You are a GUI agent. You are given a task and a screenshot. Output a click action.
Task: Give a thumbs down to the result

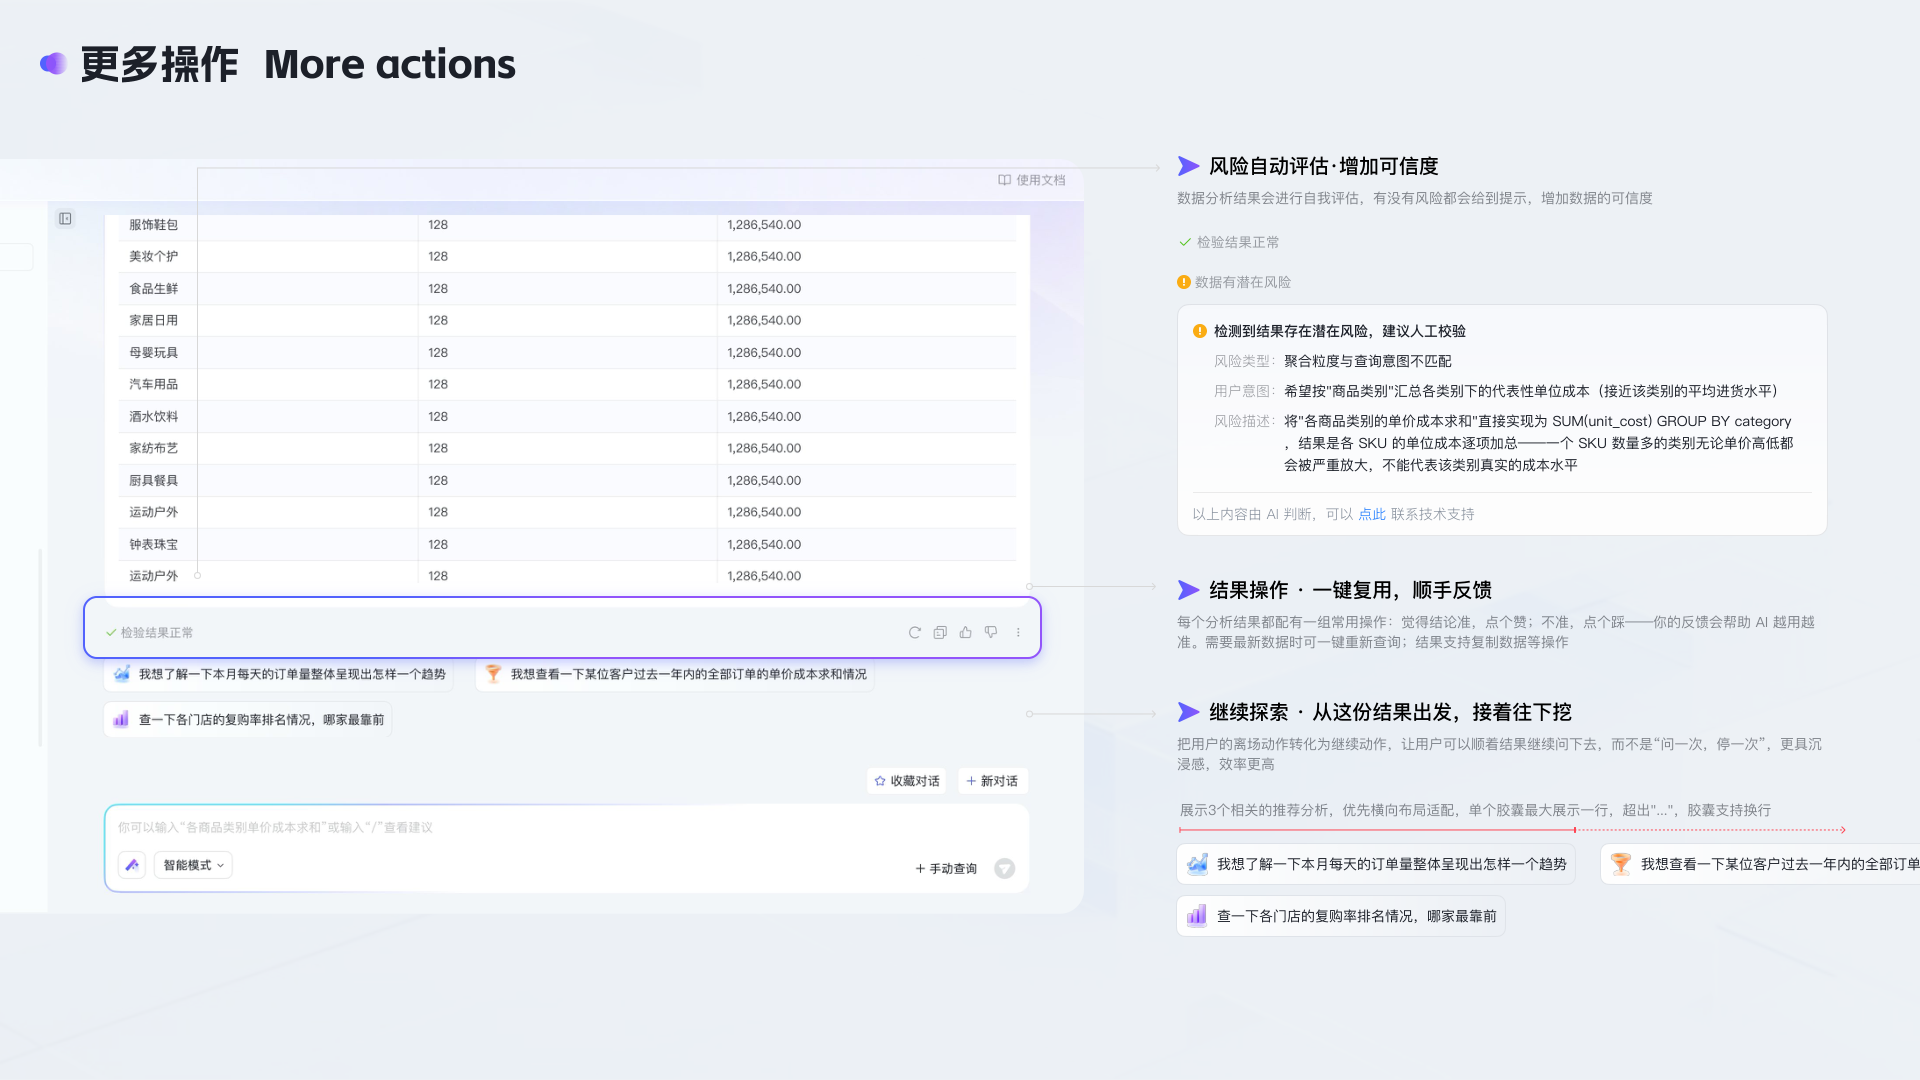(x=991, y=632)
